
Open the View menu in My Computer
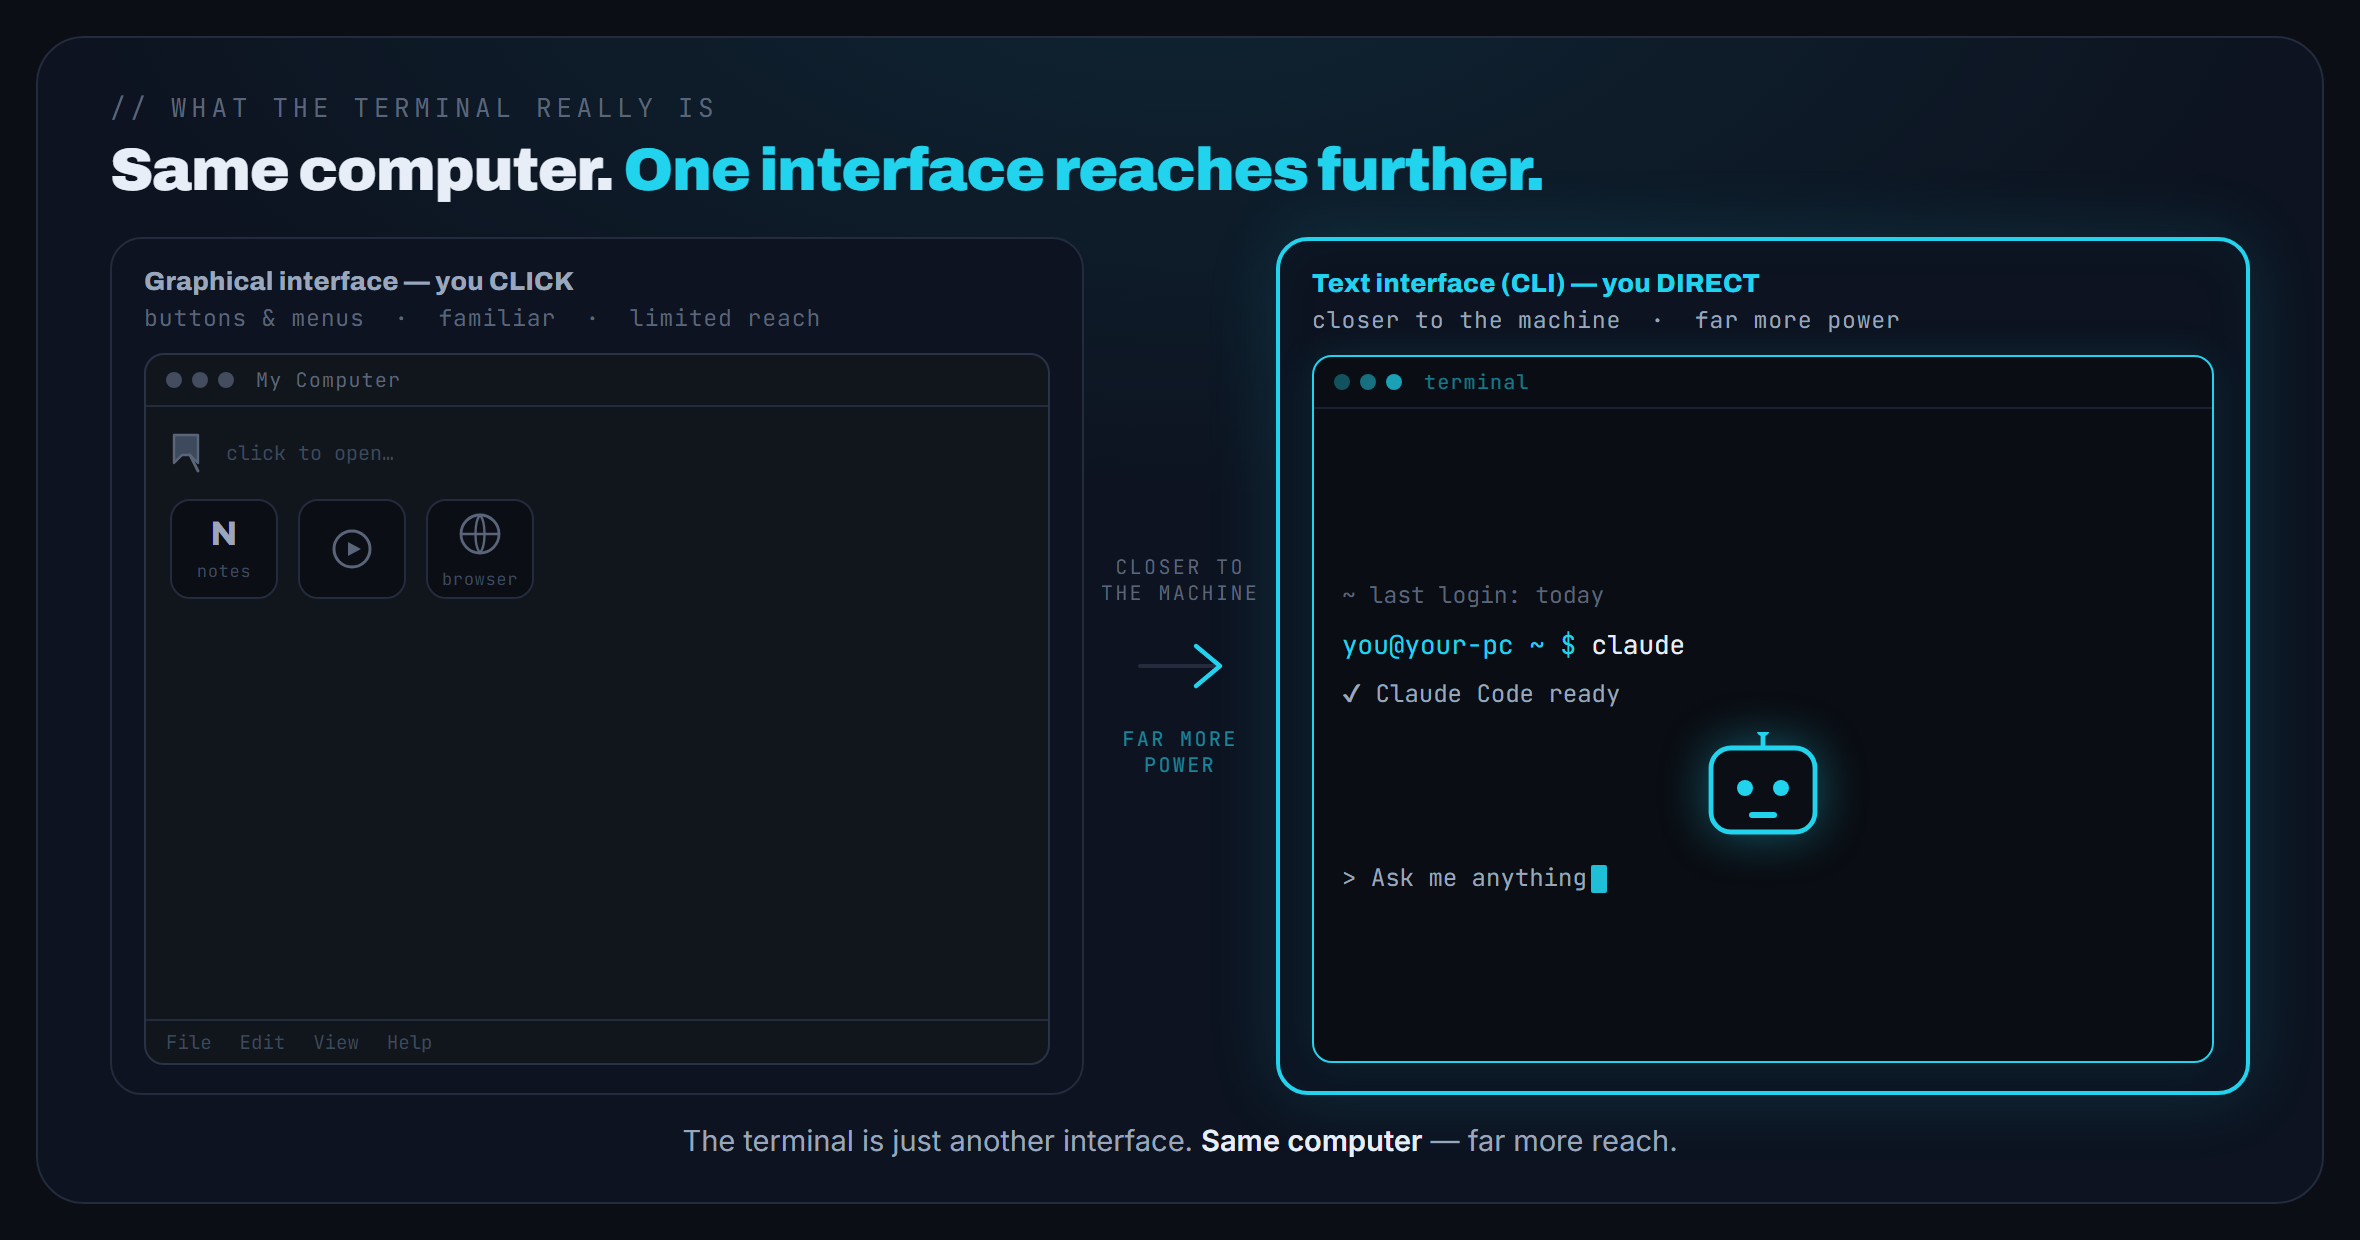[x=336, y=1042]
